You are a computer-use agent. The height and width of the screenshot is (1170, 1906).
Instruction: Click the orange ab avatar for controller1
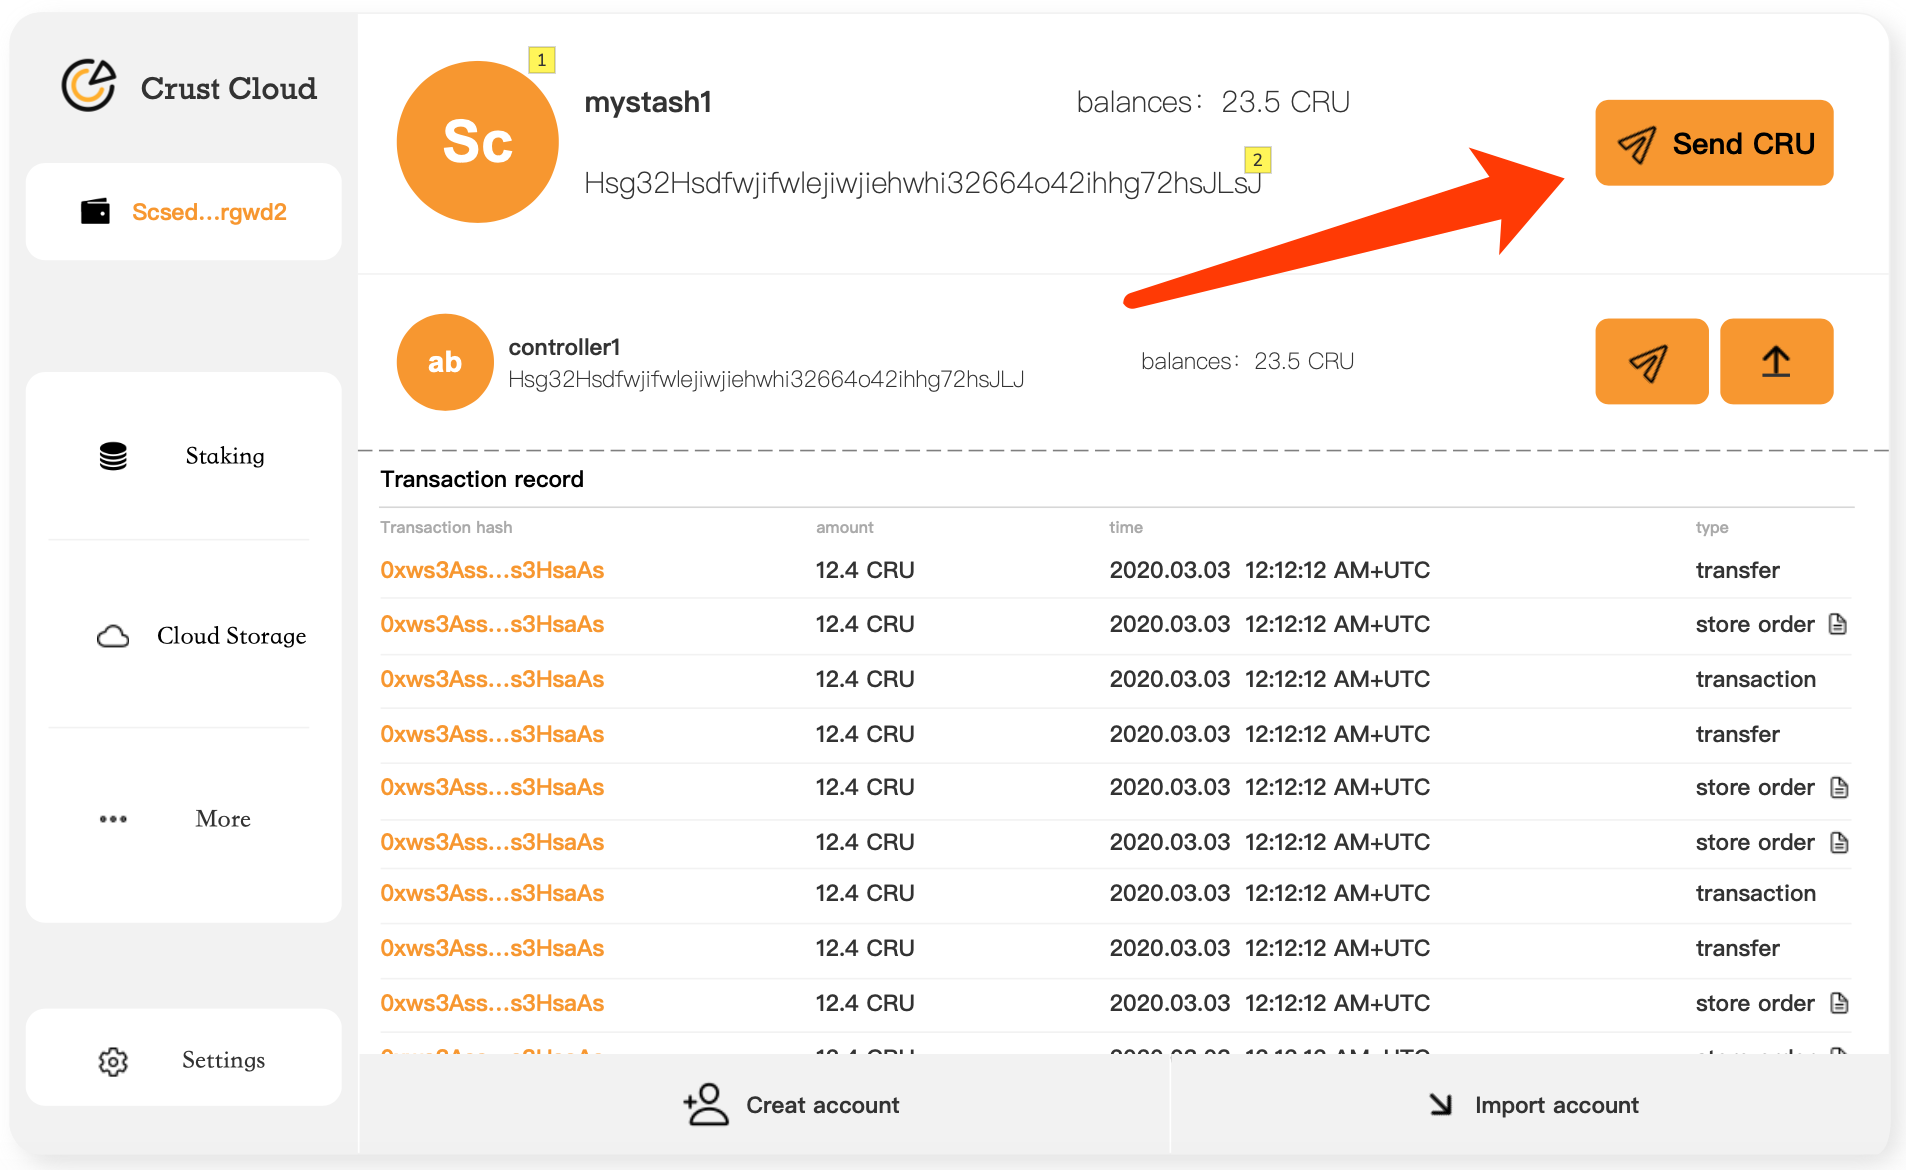[x=444, y=362]
